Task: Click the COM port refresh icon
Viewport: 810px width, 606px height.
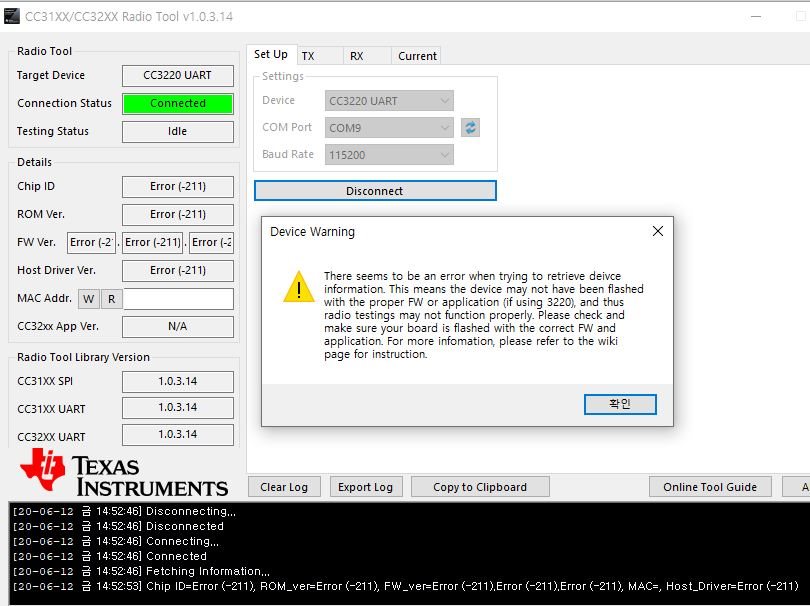Action: tap(470, 128)
